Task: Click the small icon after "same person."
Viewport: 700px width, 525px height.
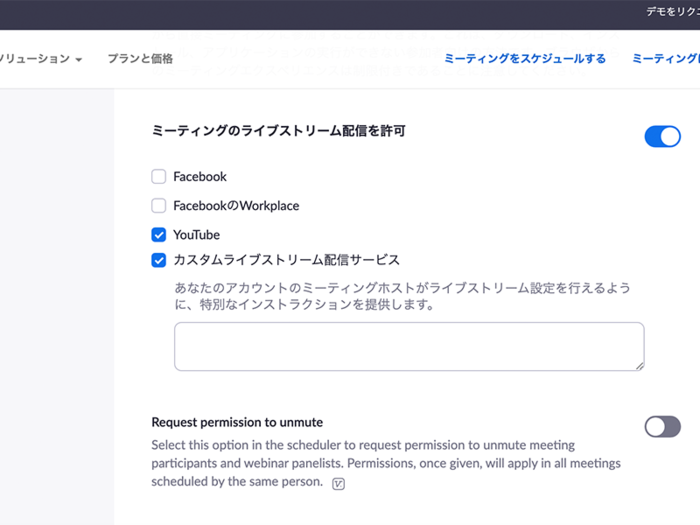Action: coord(339,484)
